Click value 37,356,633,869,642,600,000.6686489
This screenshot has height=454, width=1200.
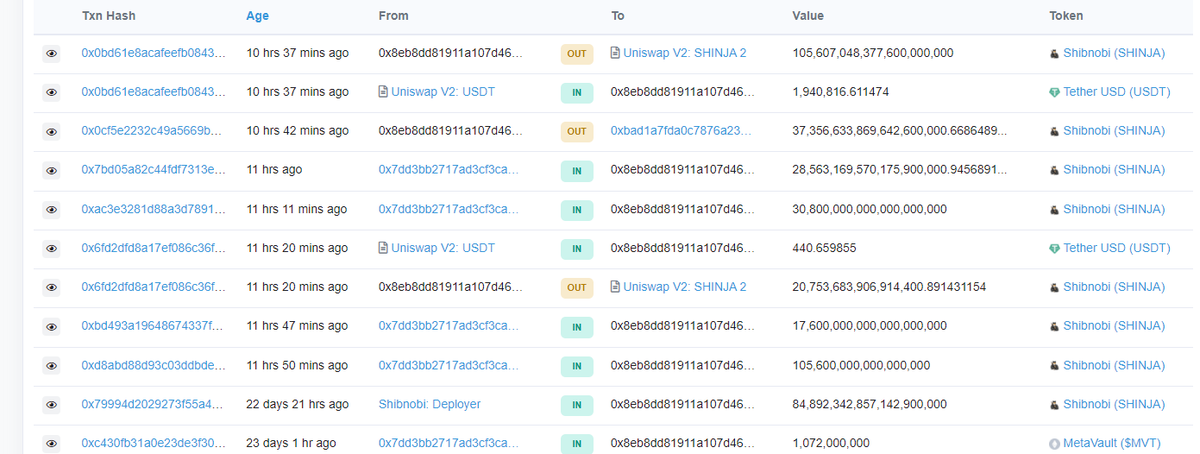[900, 131]
